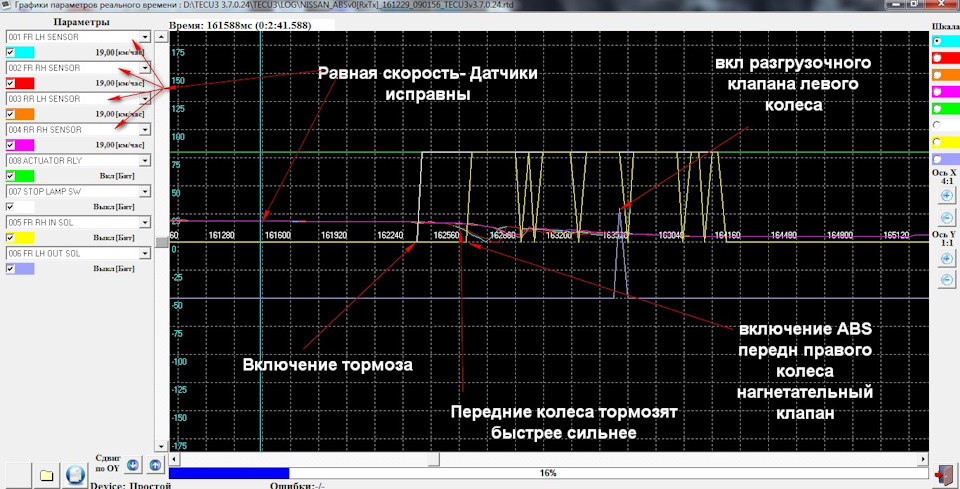Uncheck the 003 RR LH SENSOR trace checkbox
The image size is (960, 489).
click(x=9, y=114)
